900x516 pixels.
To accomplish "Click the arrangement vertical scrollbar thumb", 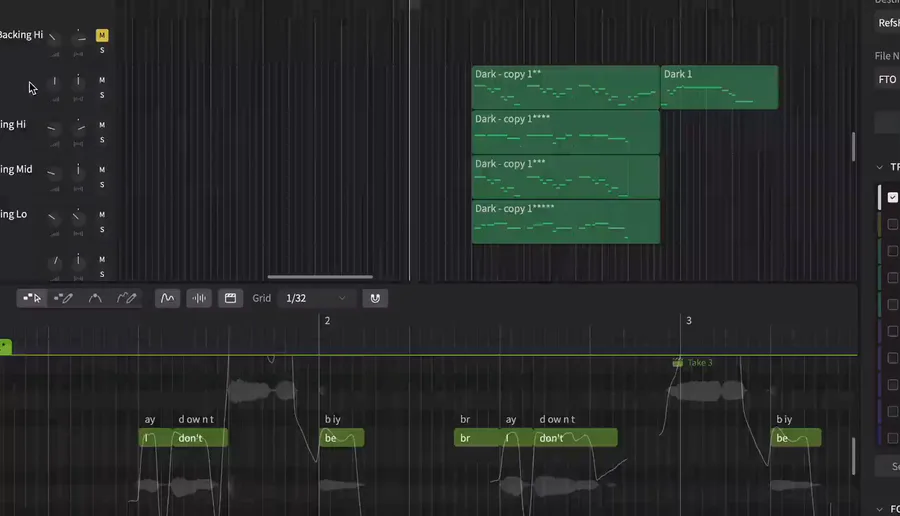I will click(x=854, y=146).
